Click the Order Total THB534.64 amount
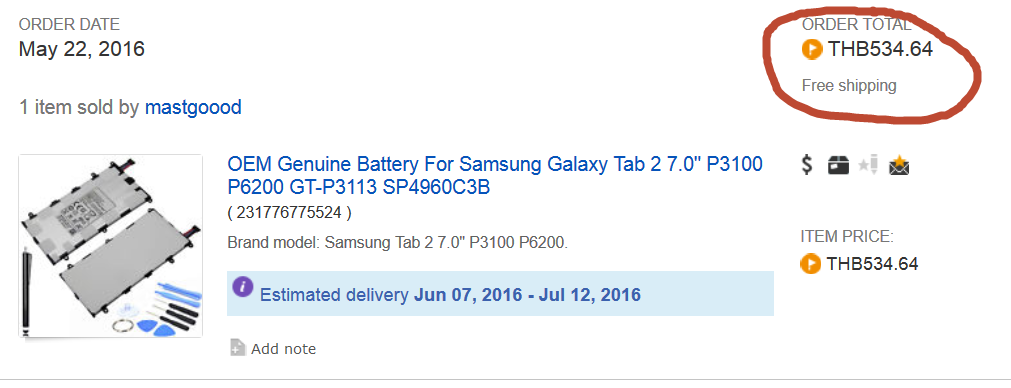This screenshot has height=388, width=1011. (x=880, y=49)
